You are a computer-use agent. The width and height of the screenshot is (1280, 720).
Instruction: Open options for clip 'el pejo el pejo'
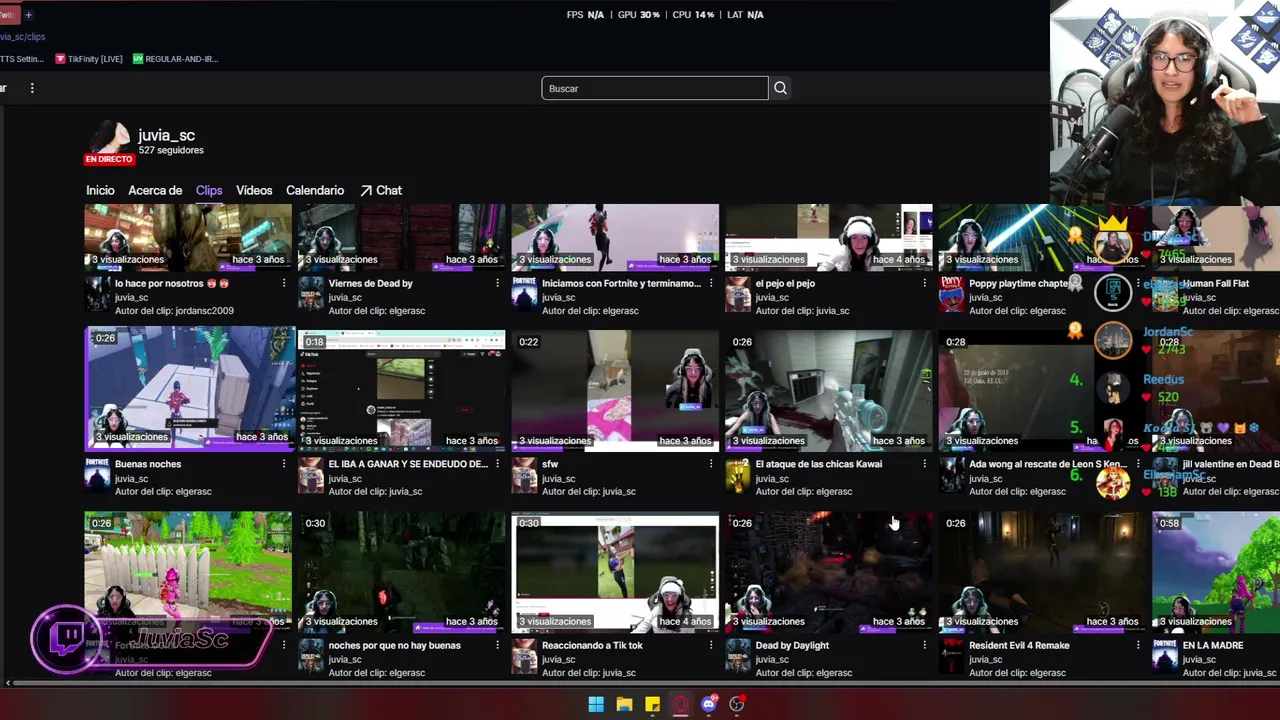coord(924,283)
